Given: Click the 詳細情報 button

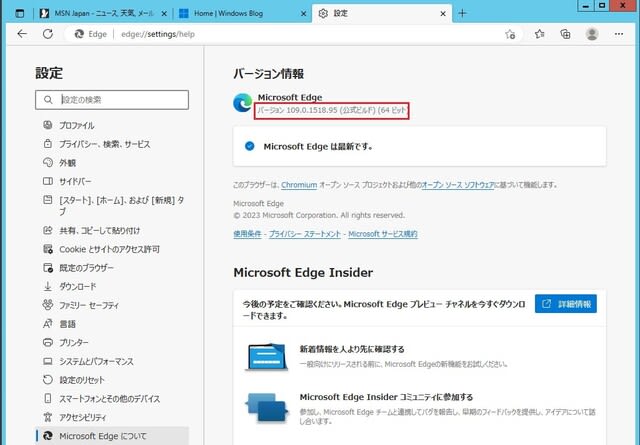Looking at the screenshot, I should (566, 304).
